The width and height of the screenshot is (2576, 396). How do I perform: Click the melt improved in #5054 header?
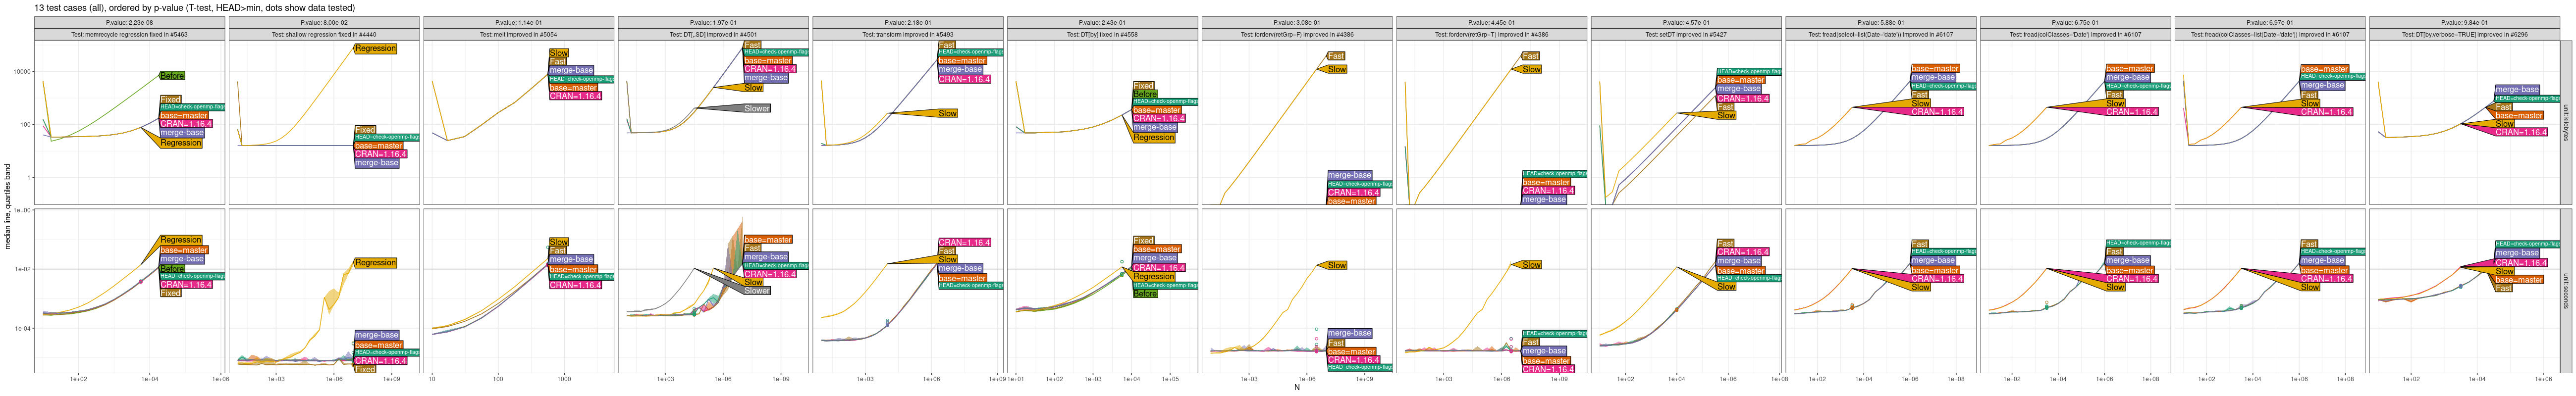point(518,35)
